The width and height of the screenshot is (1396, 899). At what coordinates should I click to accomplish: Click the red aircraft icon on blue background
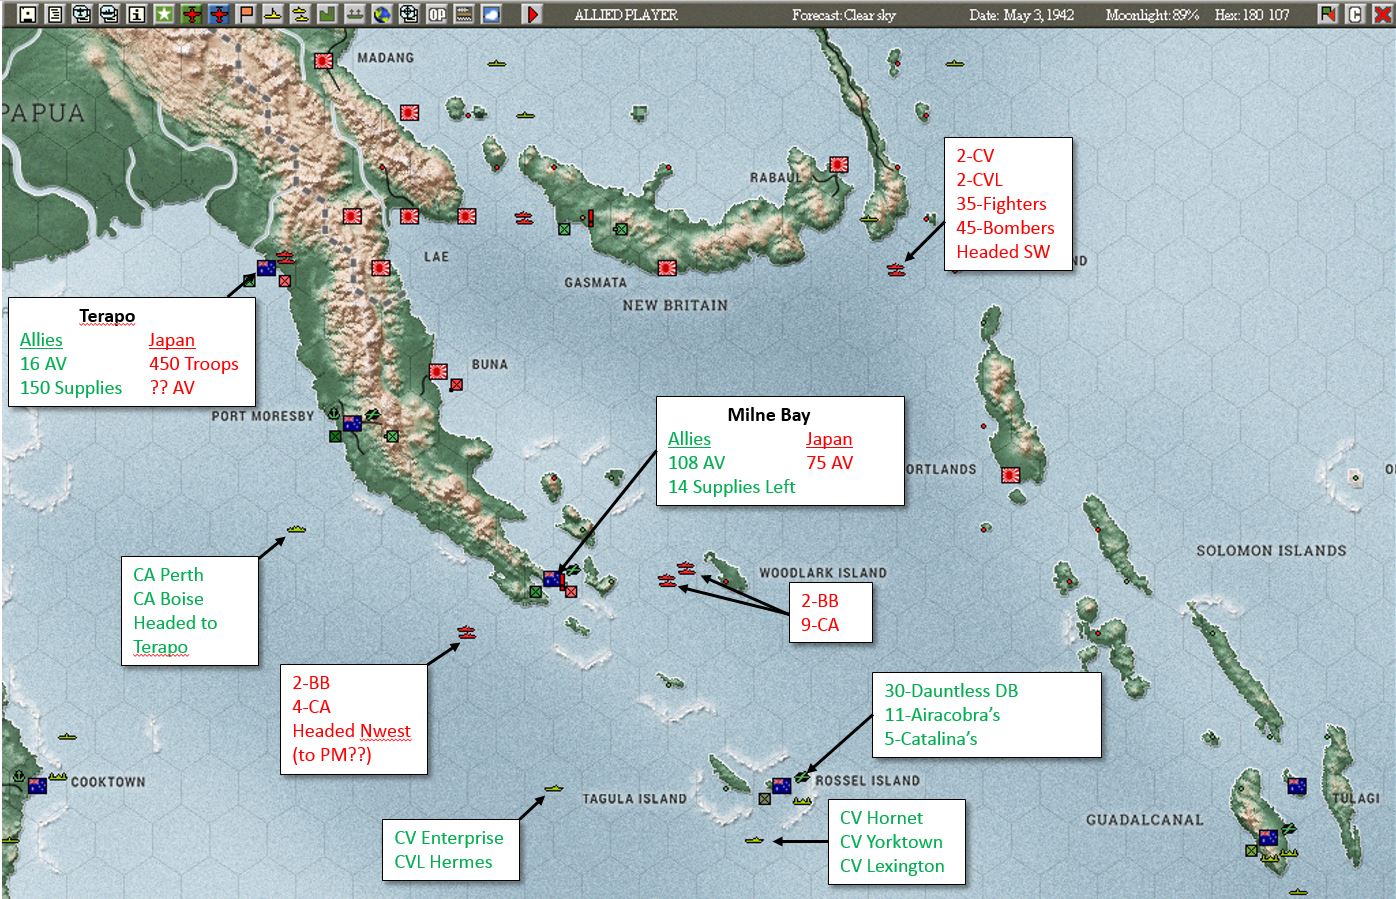(x=218, y=14)
